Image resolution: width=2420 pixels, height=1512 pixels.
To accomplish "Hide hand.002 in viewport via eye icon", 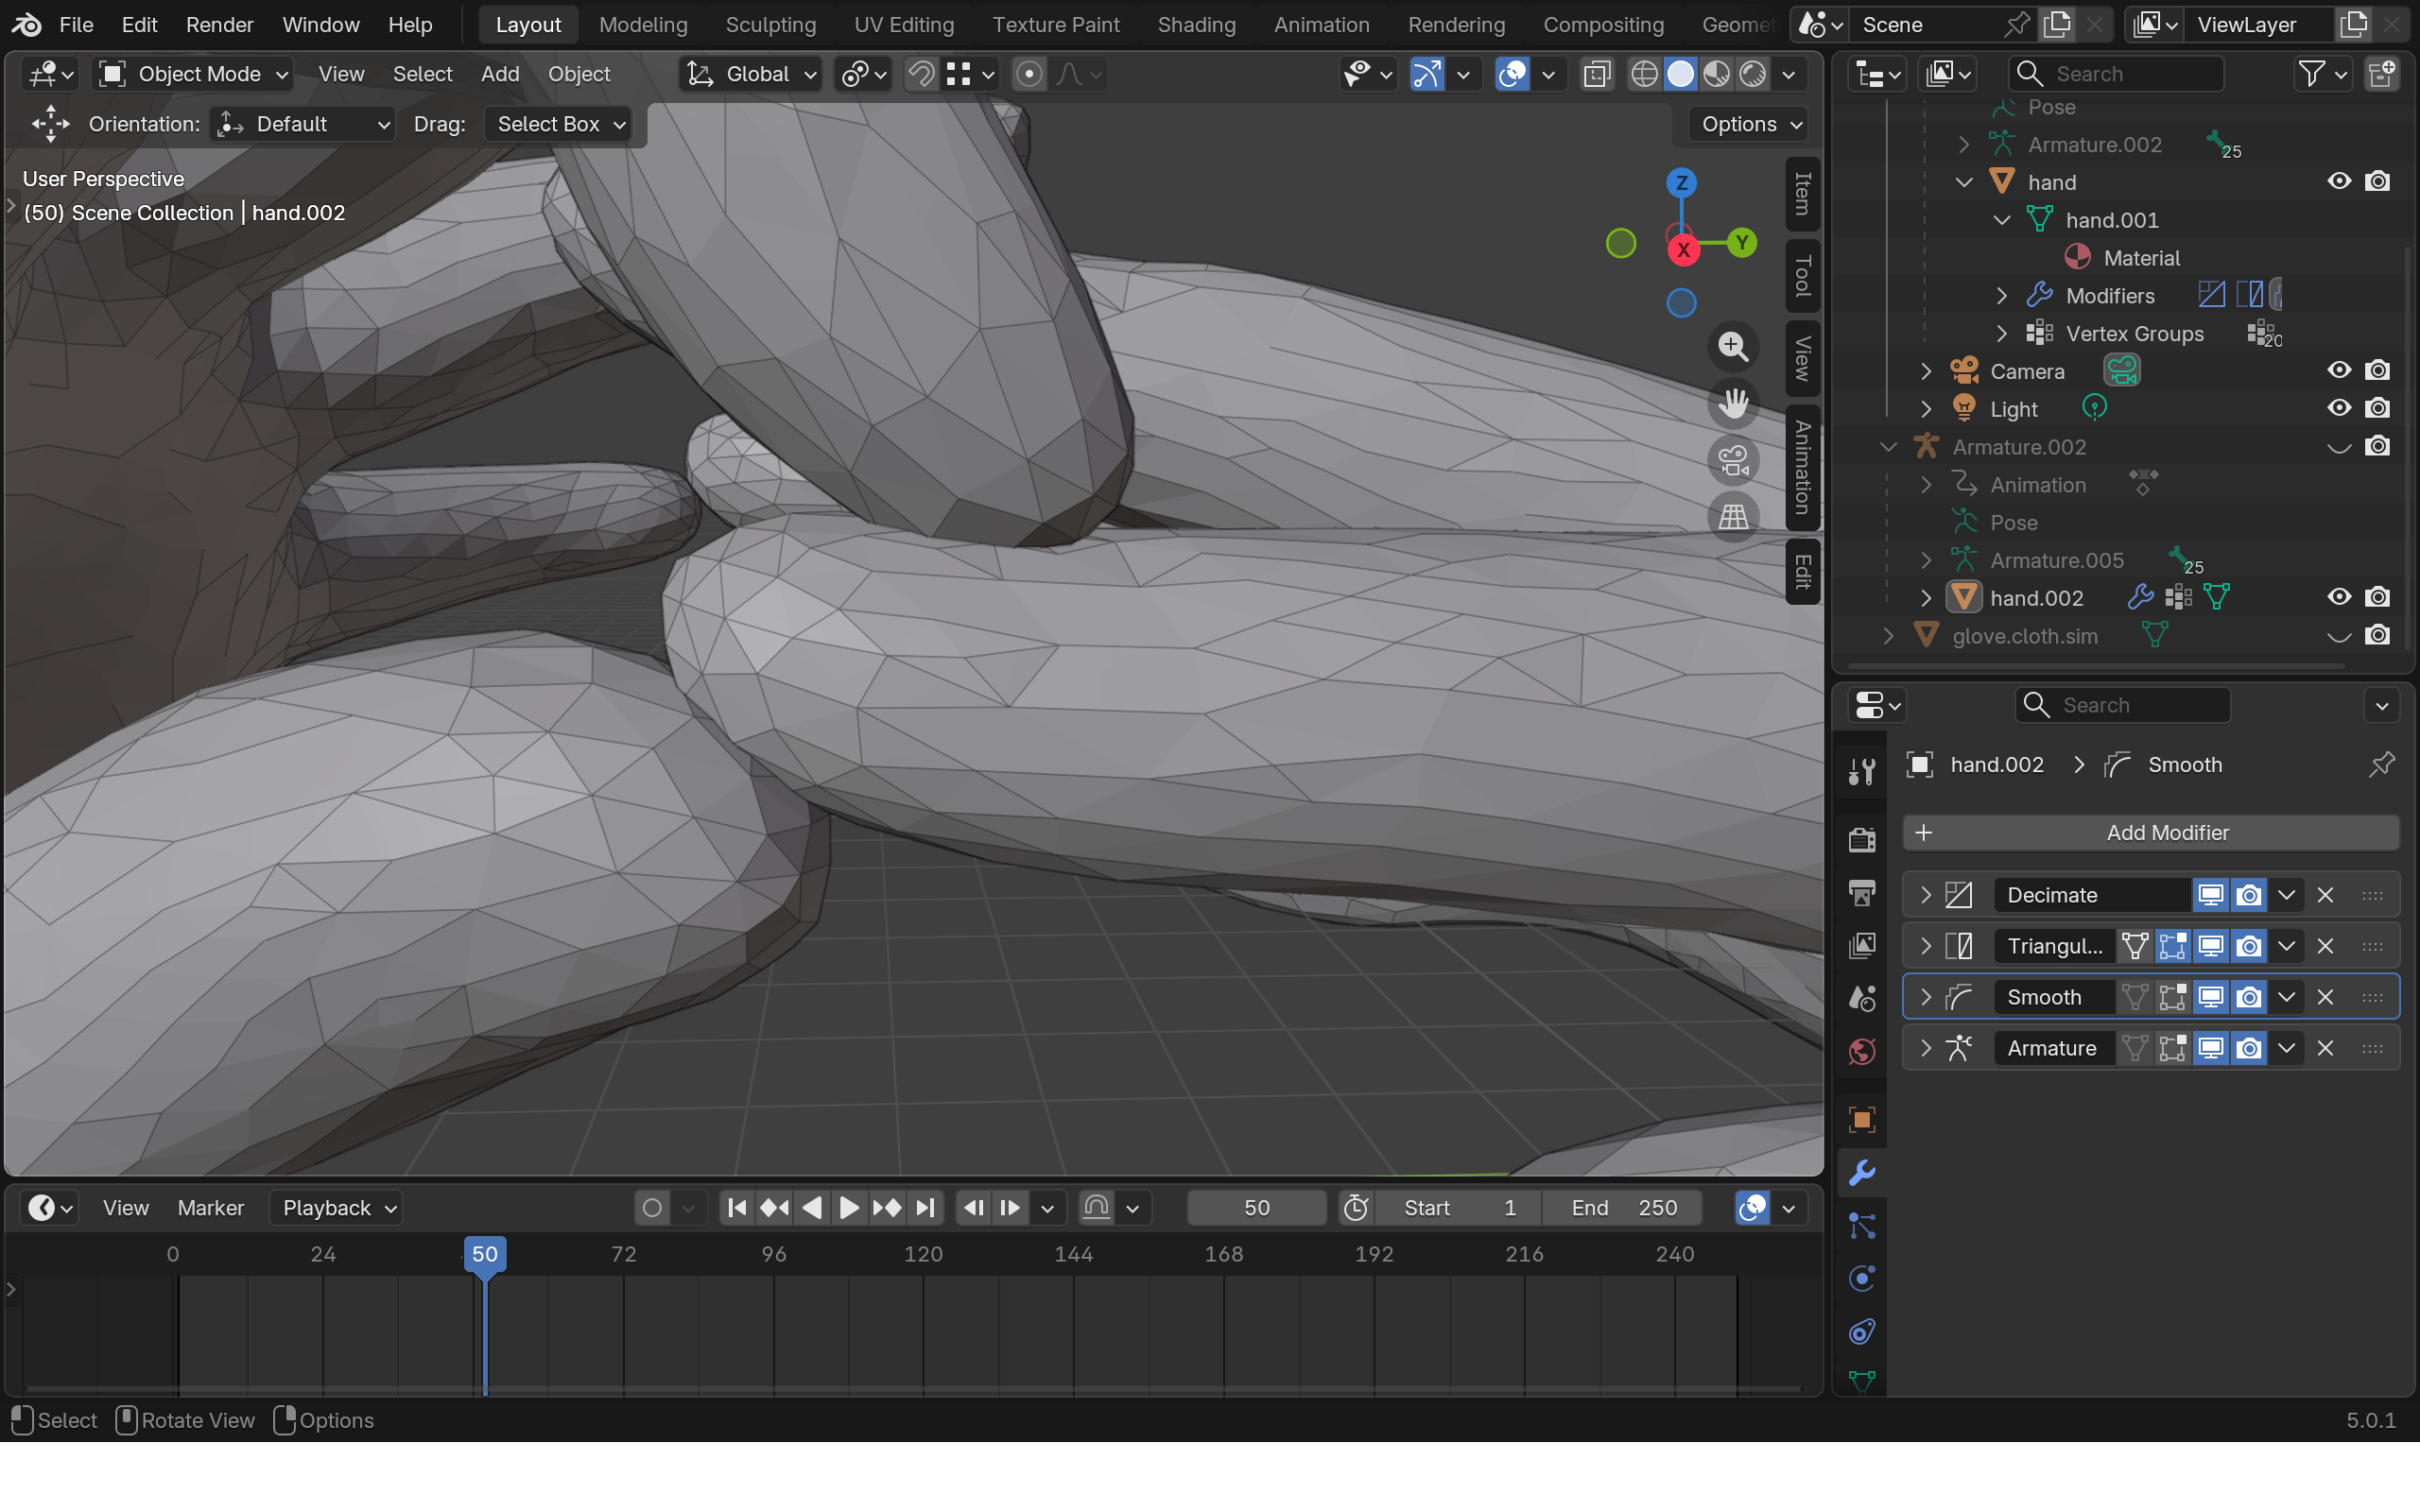I will (x=2338, y=597).
